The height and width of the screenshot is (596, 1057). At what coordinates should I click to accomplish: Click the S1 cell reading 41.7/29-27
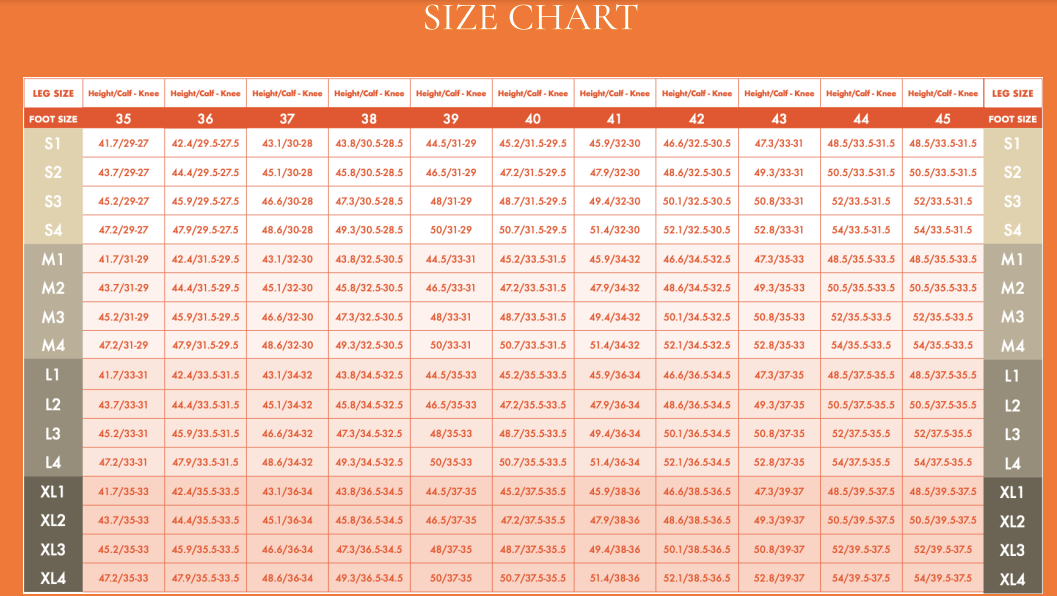pos(123,144)
